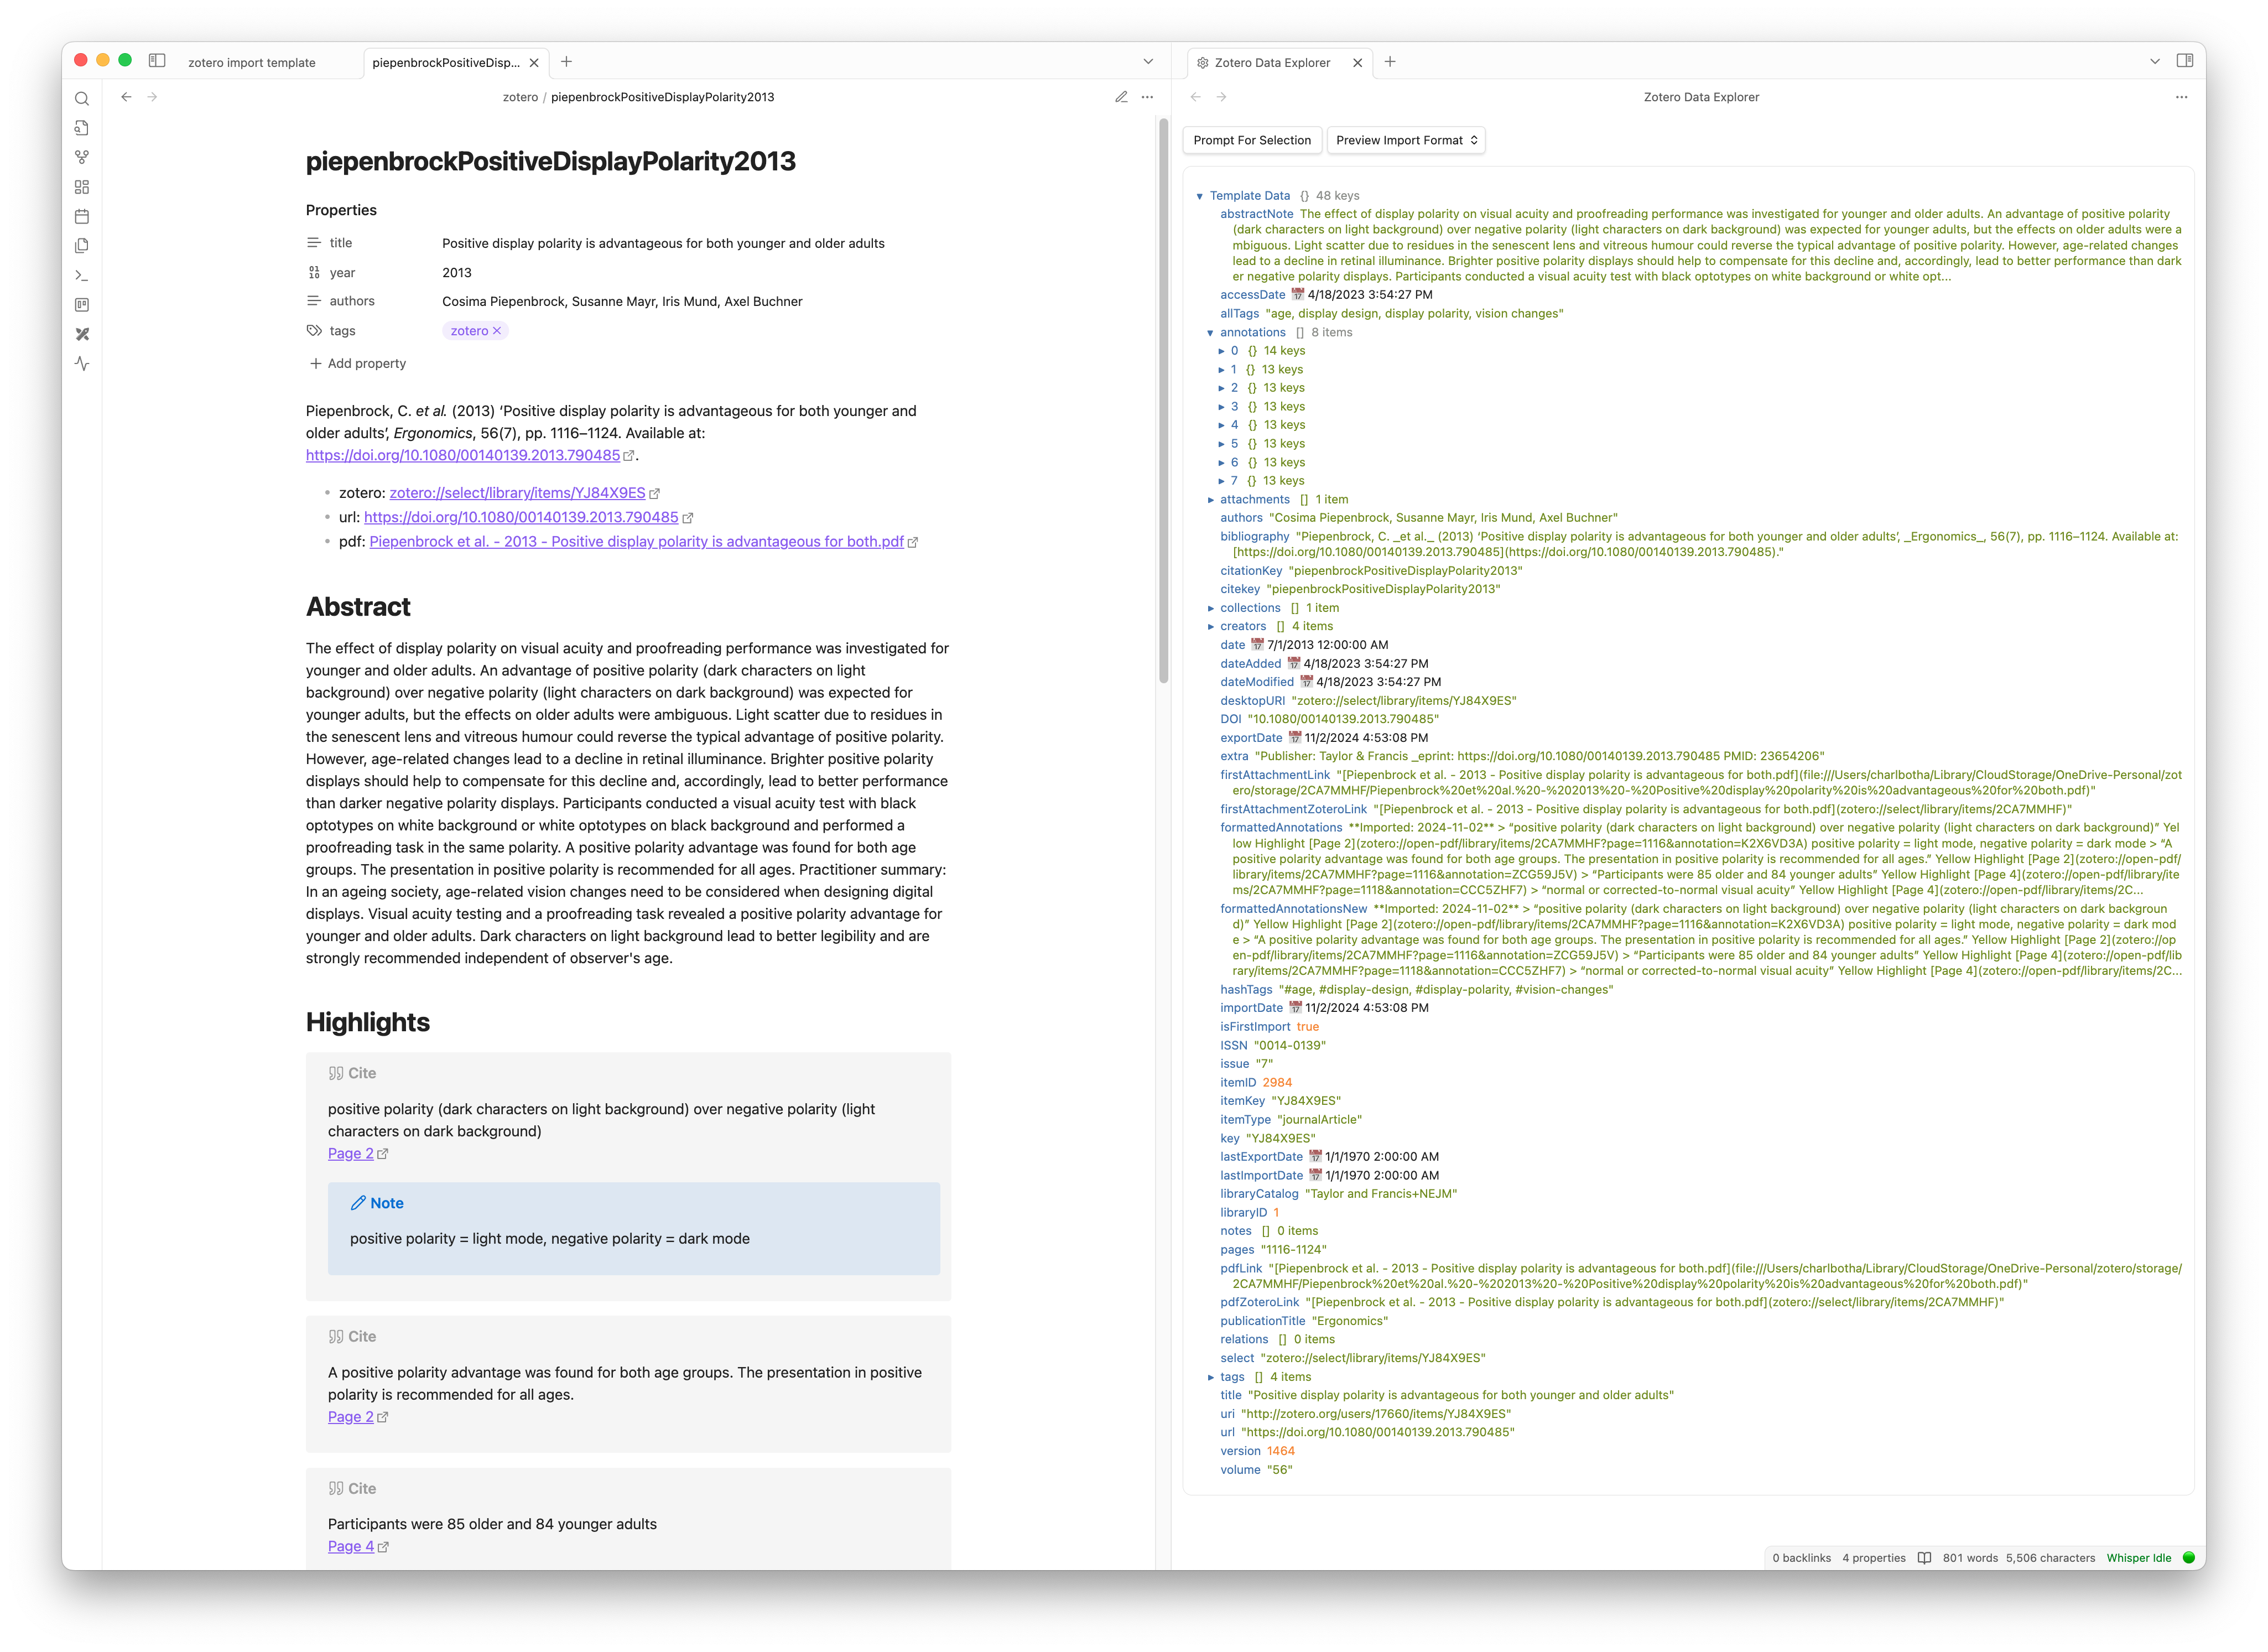The width and height of the screenshot is (2268, 1652).
Task: Toggle the left sidebar panel icon
Action: tap(157, 61)
